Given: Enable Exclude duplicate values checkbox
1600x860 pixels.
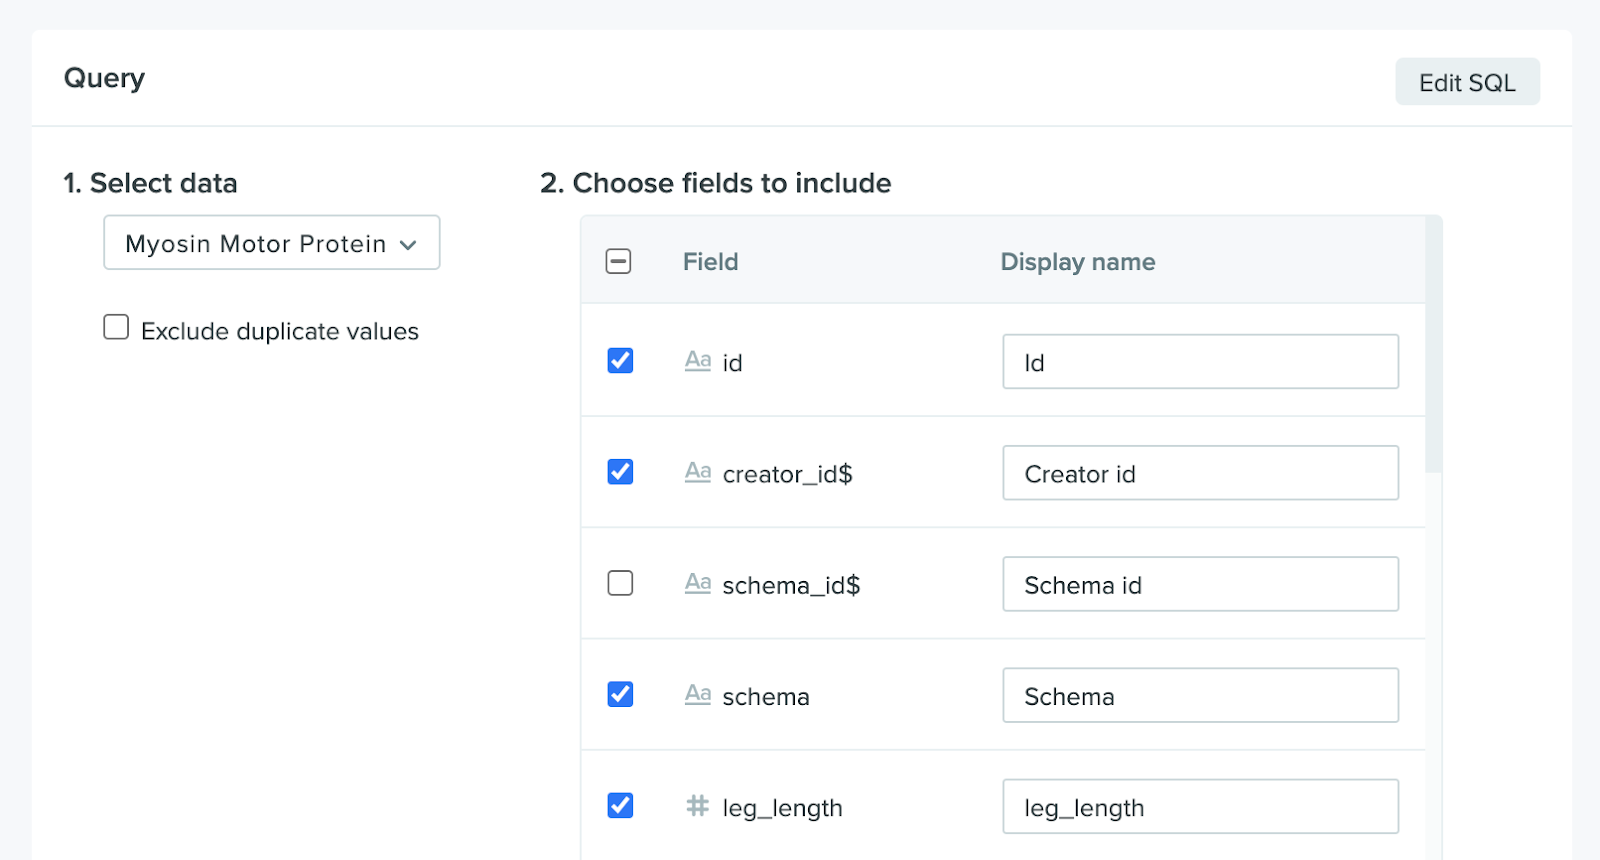Looking at the screenshot, I should (x=116, y=328).
